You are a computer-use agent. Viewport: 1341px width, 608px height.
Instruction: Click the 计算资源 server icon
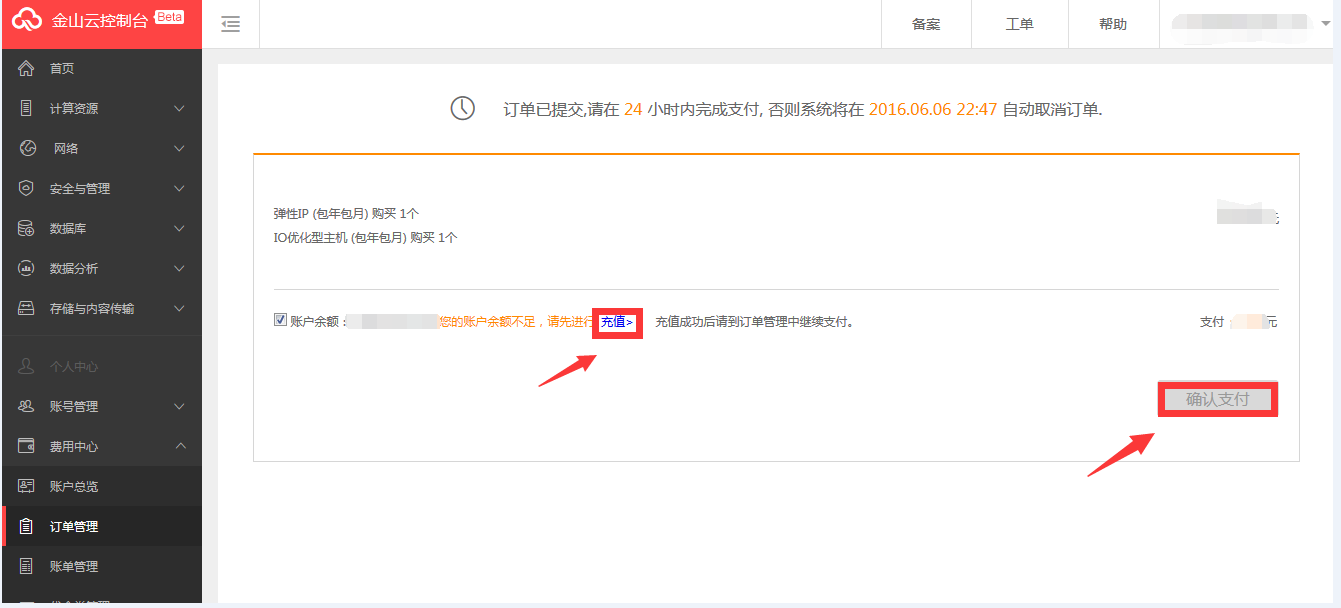point(27,108)
